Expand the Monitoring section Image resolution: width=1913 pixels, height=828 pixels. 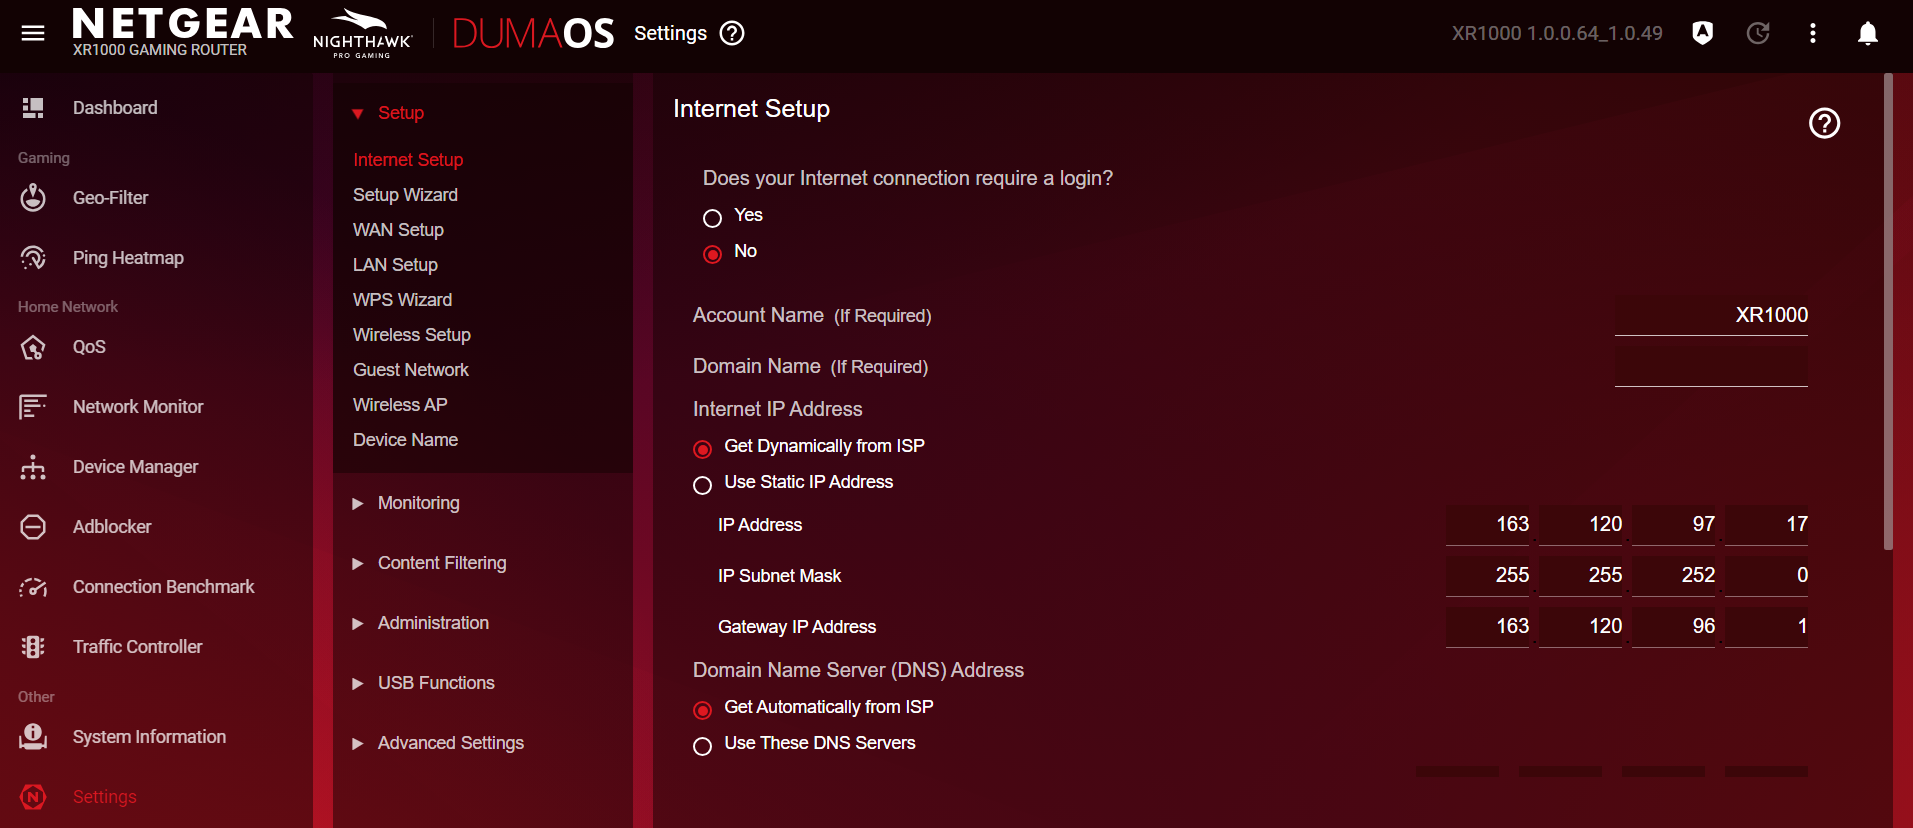418,503
